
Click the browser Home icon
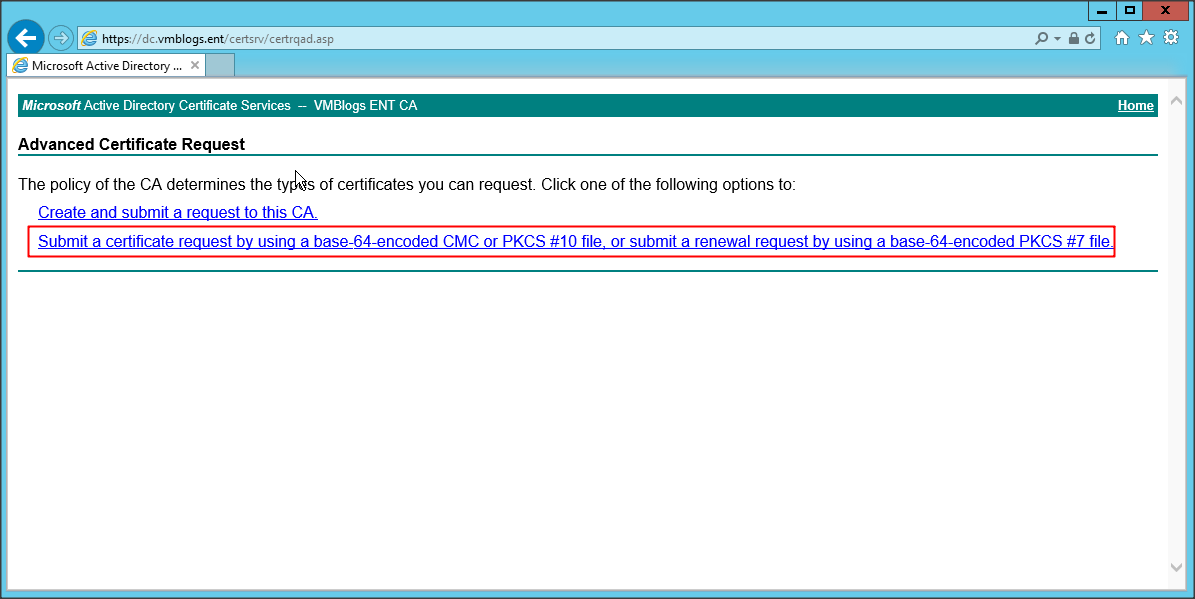[1122, 38]
